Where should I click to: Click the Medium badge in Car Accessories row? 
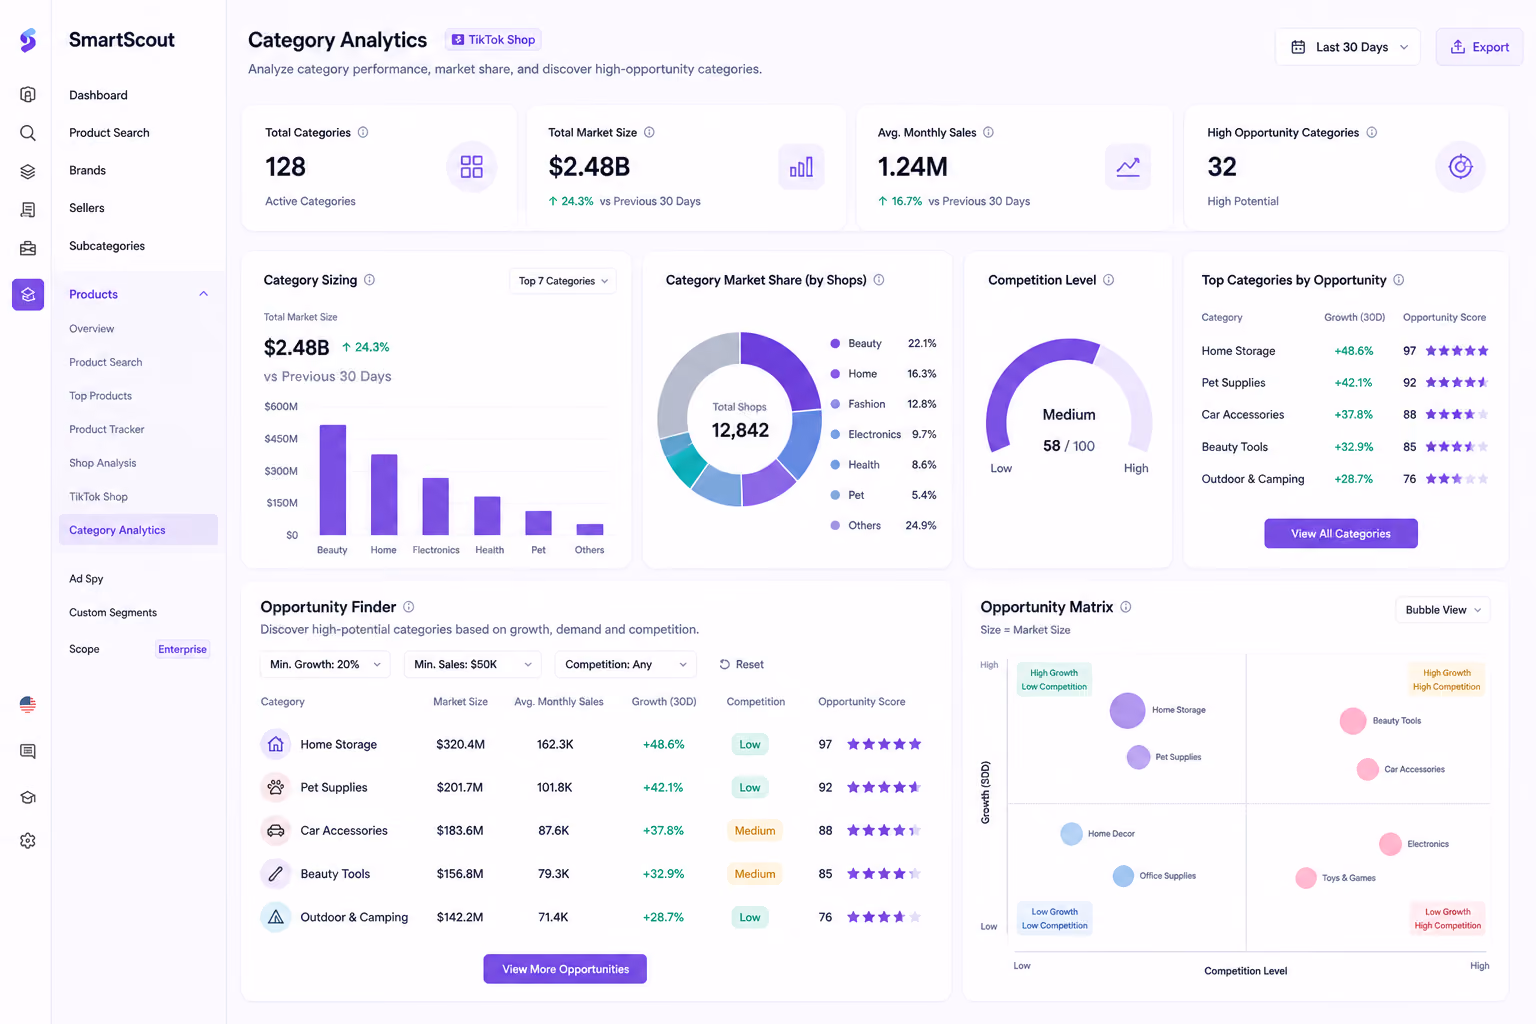755,830
